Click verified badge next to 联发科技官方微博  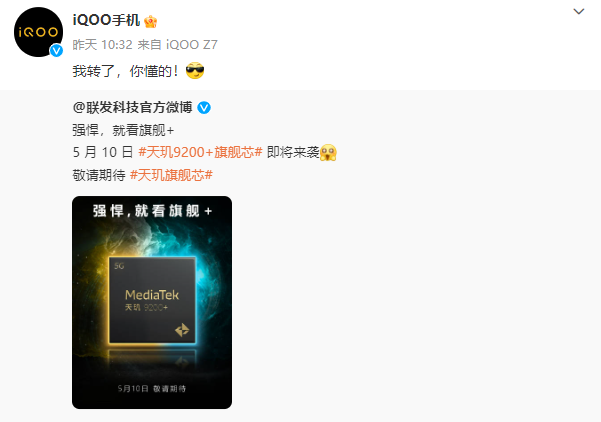point(204,108)
